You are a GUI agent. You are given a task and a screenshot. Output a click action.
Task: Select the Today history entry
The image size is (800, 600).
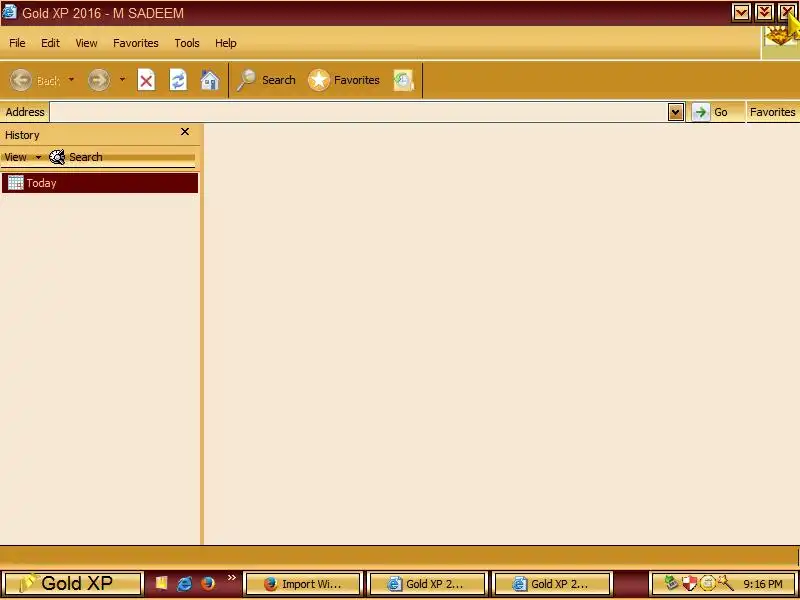(x=100, y=183)
